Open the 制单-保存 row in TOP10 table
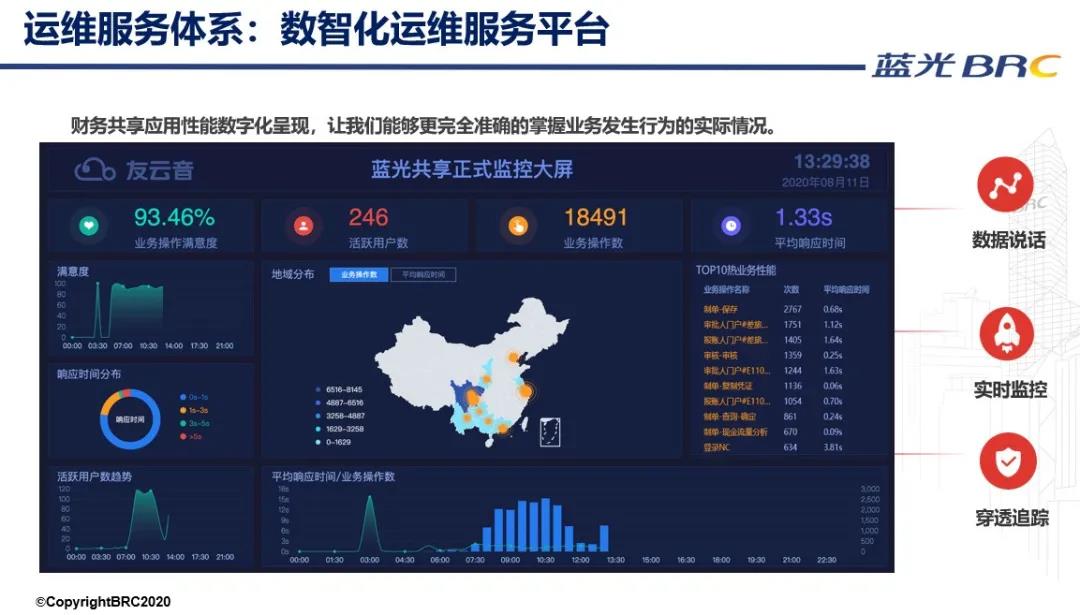Image resolution: width=1080 pixels, height=615 pixels. click(722, 309)
